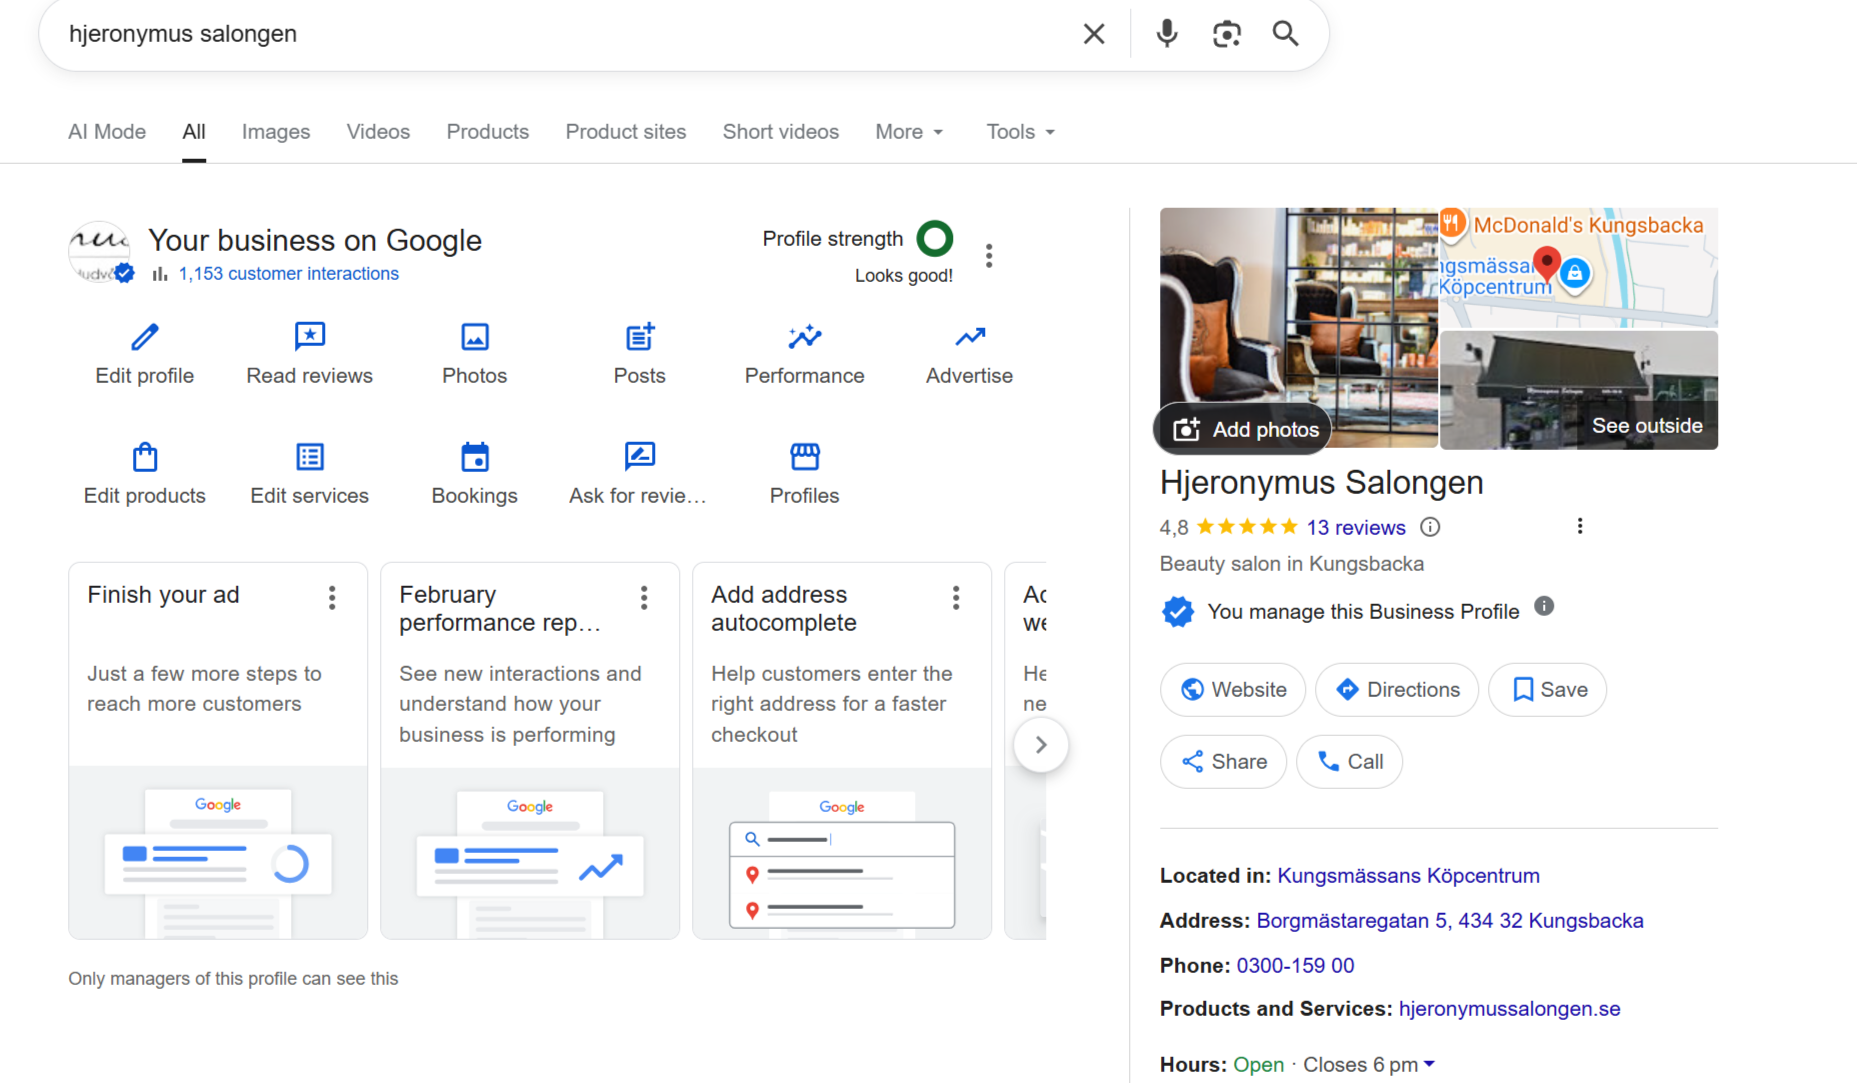Open Kungsmässans Köpcentrum location link
Screen dimensions: 1857x1083
tap(1408, 876)
